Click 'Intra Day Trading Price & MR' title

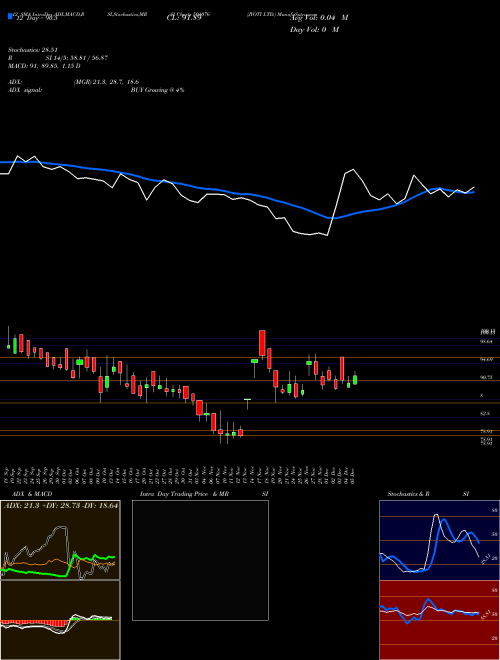click(x=184, y=494)
